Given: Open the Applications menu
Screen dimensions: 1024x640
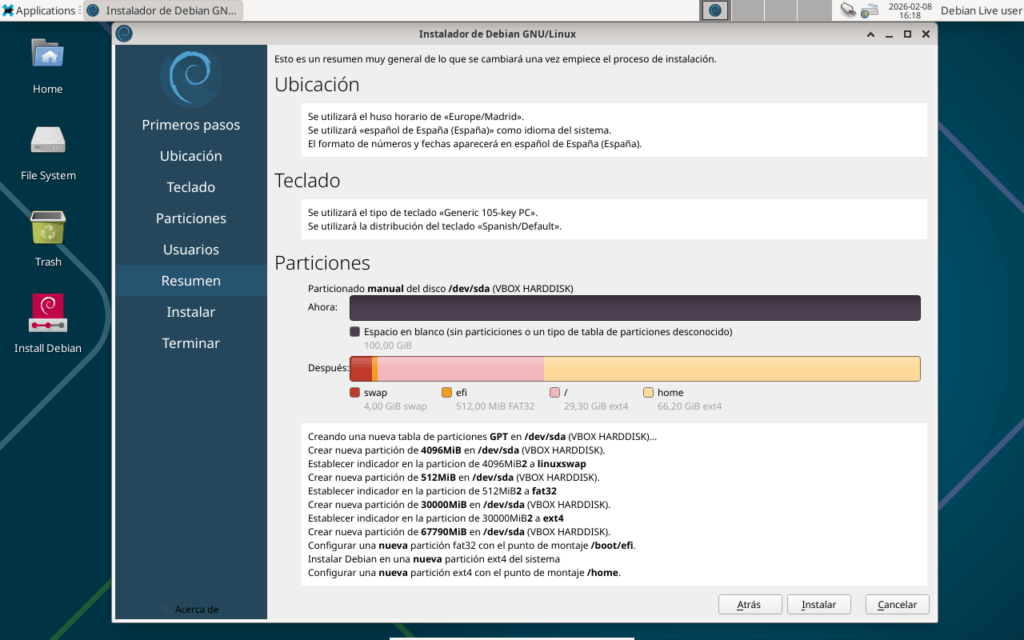Looking at the screenshot, I should coord(38,11).
